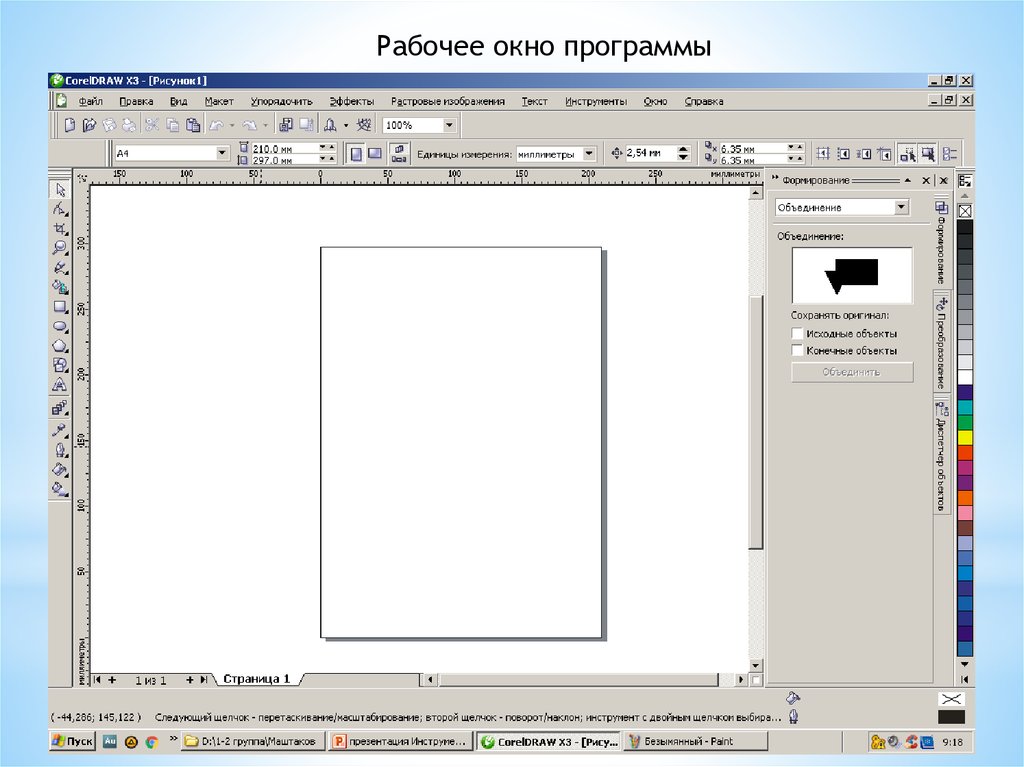This screenshot has width=1024, height=767.
Task: Enable the Конечные объекты checkbox
Action: click(x=797, y=351)
